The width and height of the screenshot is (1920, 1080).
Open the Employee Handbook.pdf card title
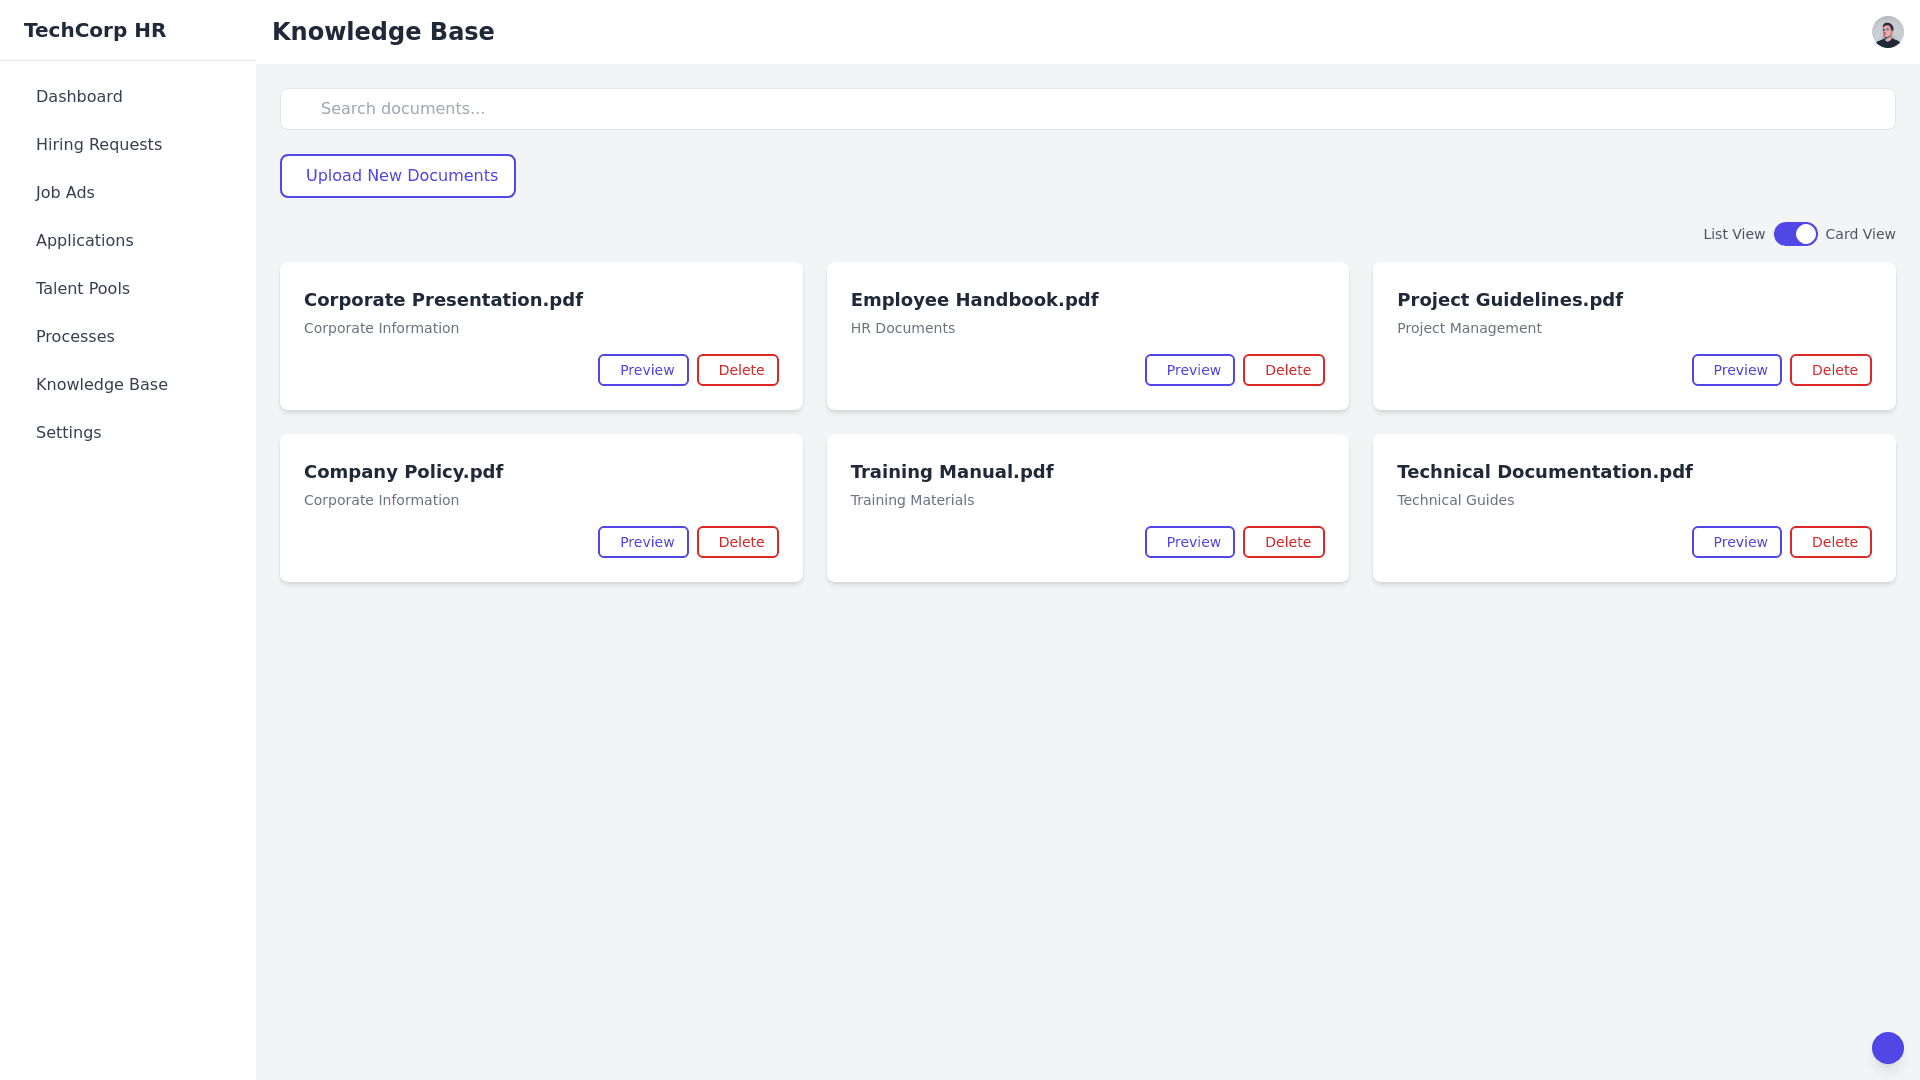coord(974,300)
